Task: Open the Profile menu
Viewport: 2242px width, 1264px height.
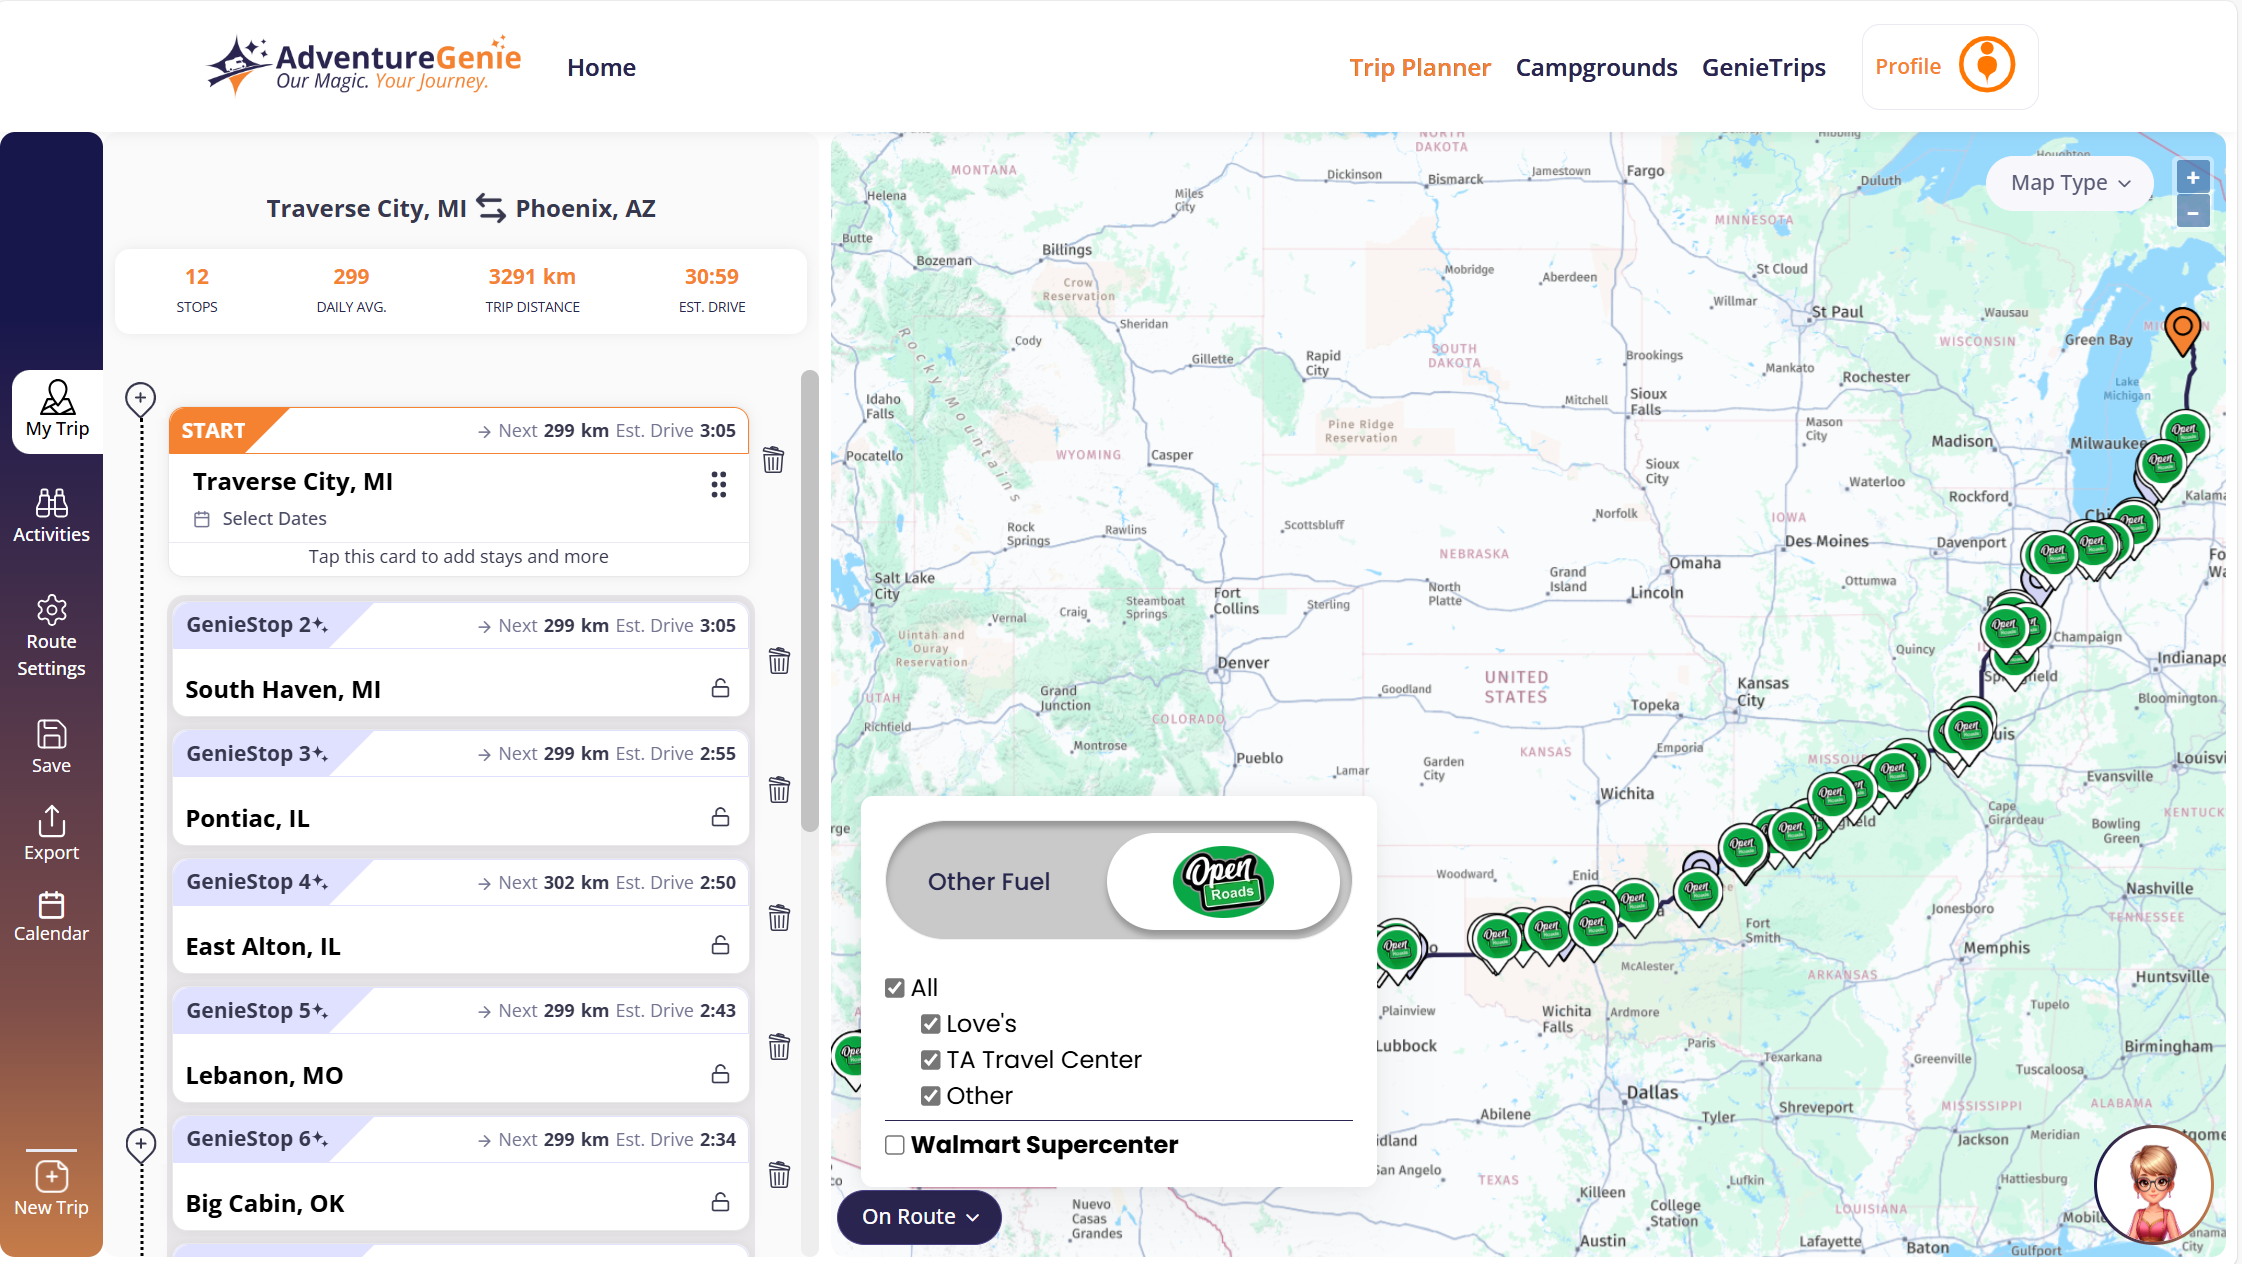Action: pyautogui.click(x=1949, y=67)
